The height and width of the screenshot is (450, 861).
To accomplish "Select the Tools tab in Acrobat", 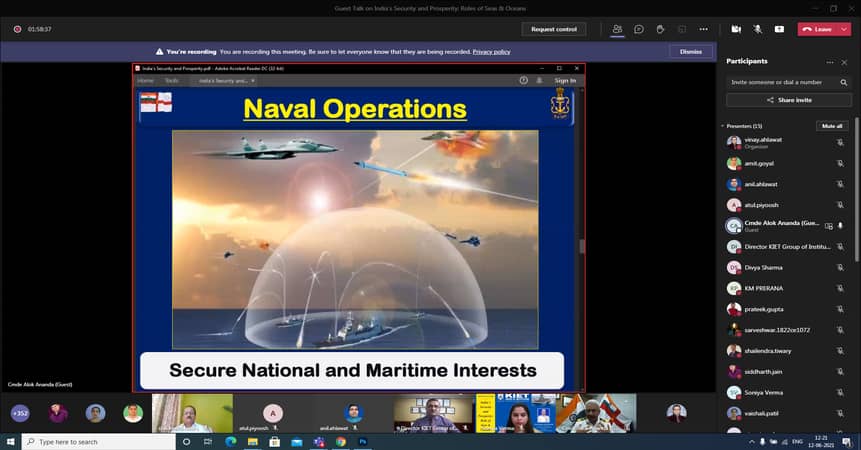I will point(172,80).
